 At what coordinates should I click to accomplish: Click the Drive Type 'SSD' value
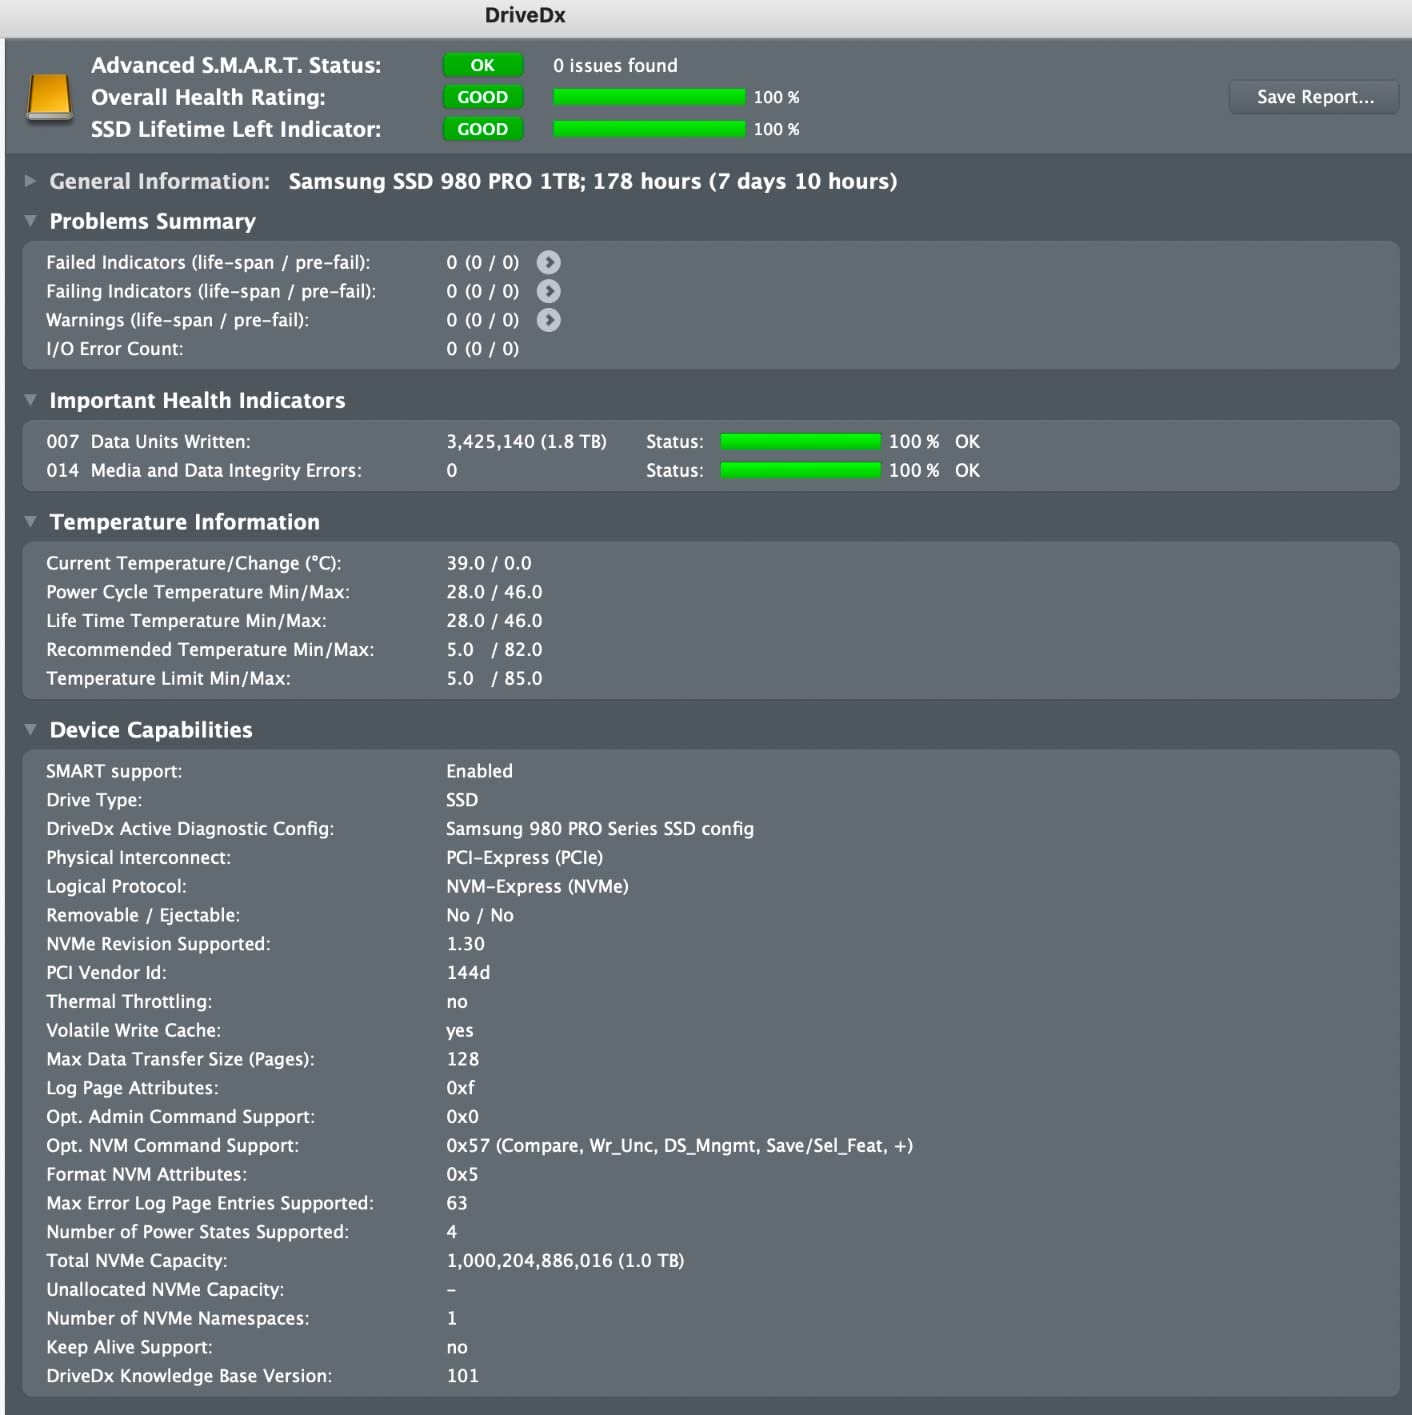(x=462, y=800)
